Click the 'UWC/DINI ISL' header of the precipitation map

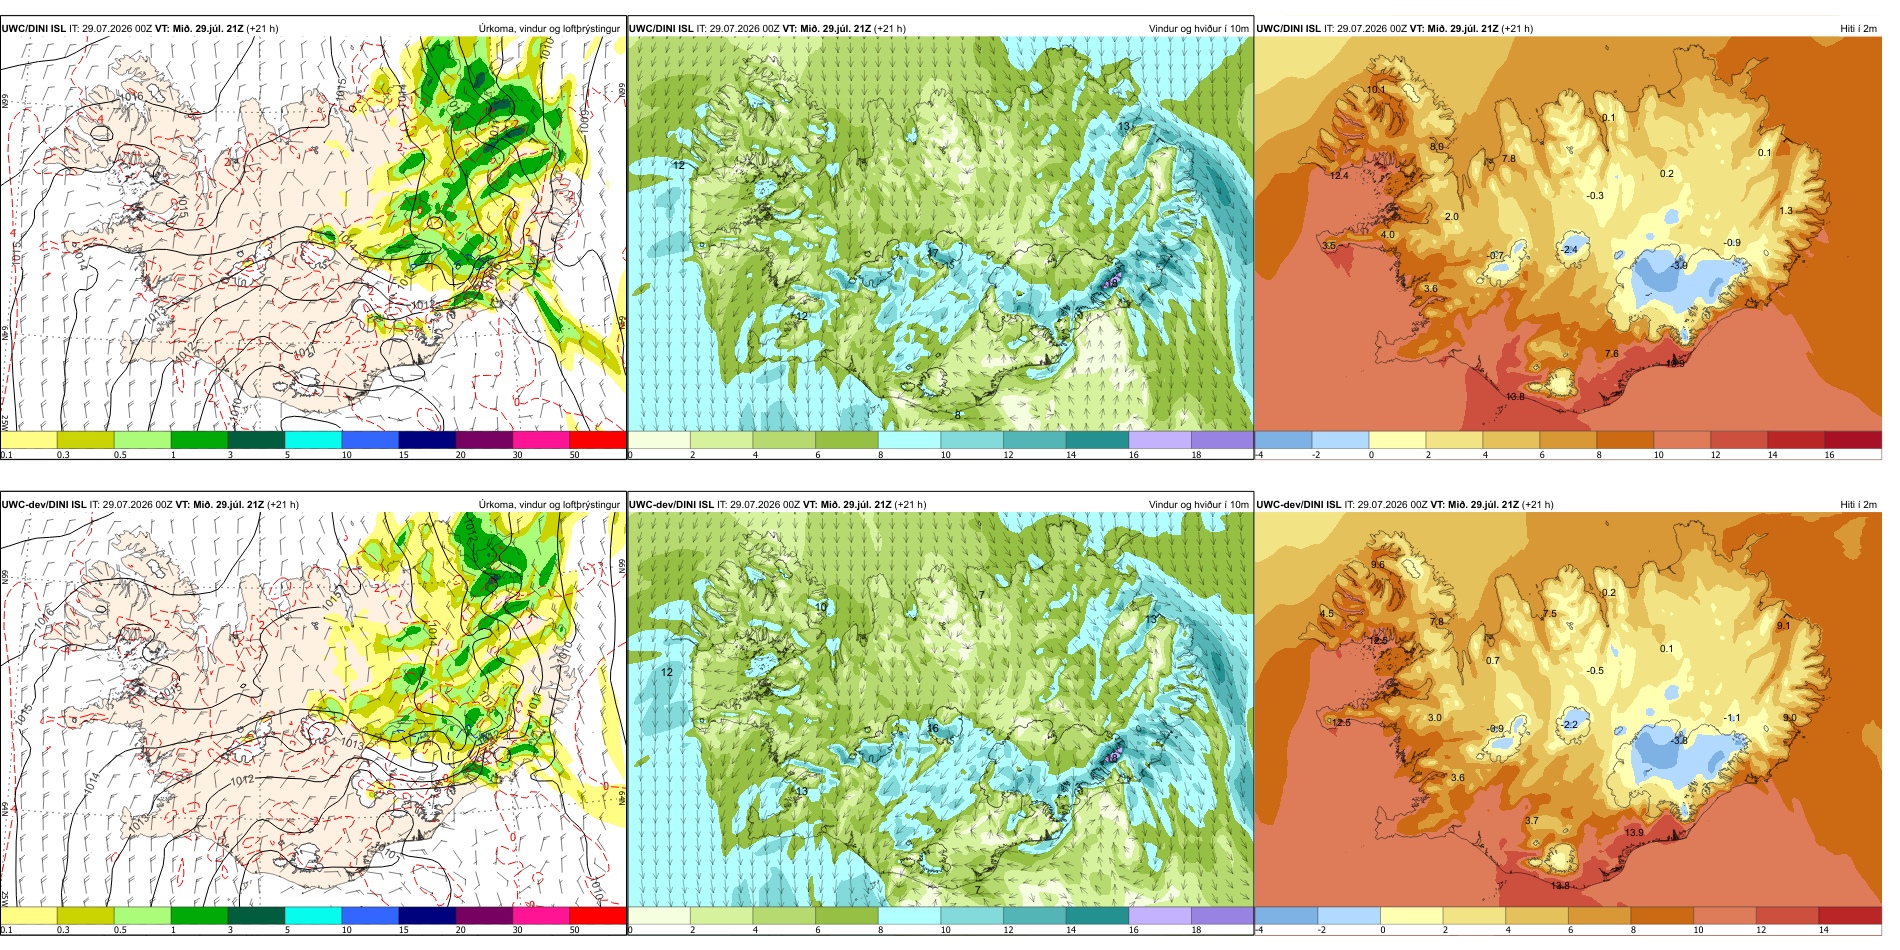pos(33,29)
